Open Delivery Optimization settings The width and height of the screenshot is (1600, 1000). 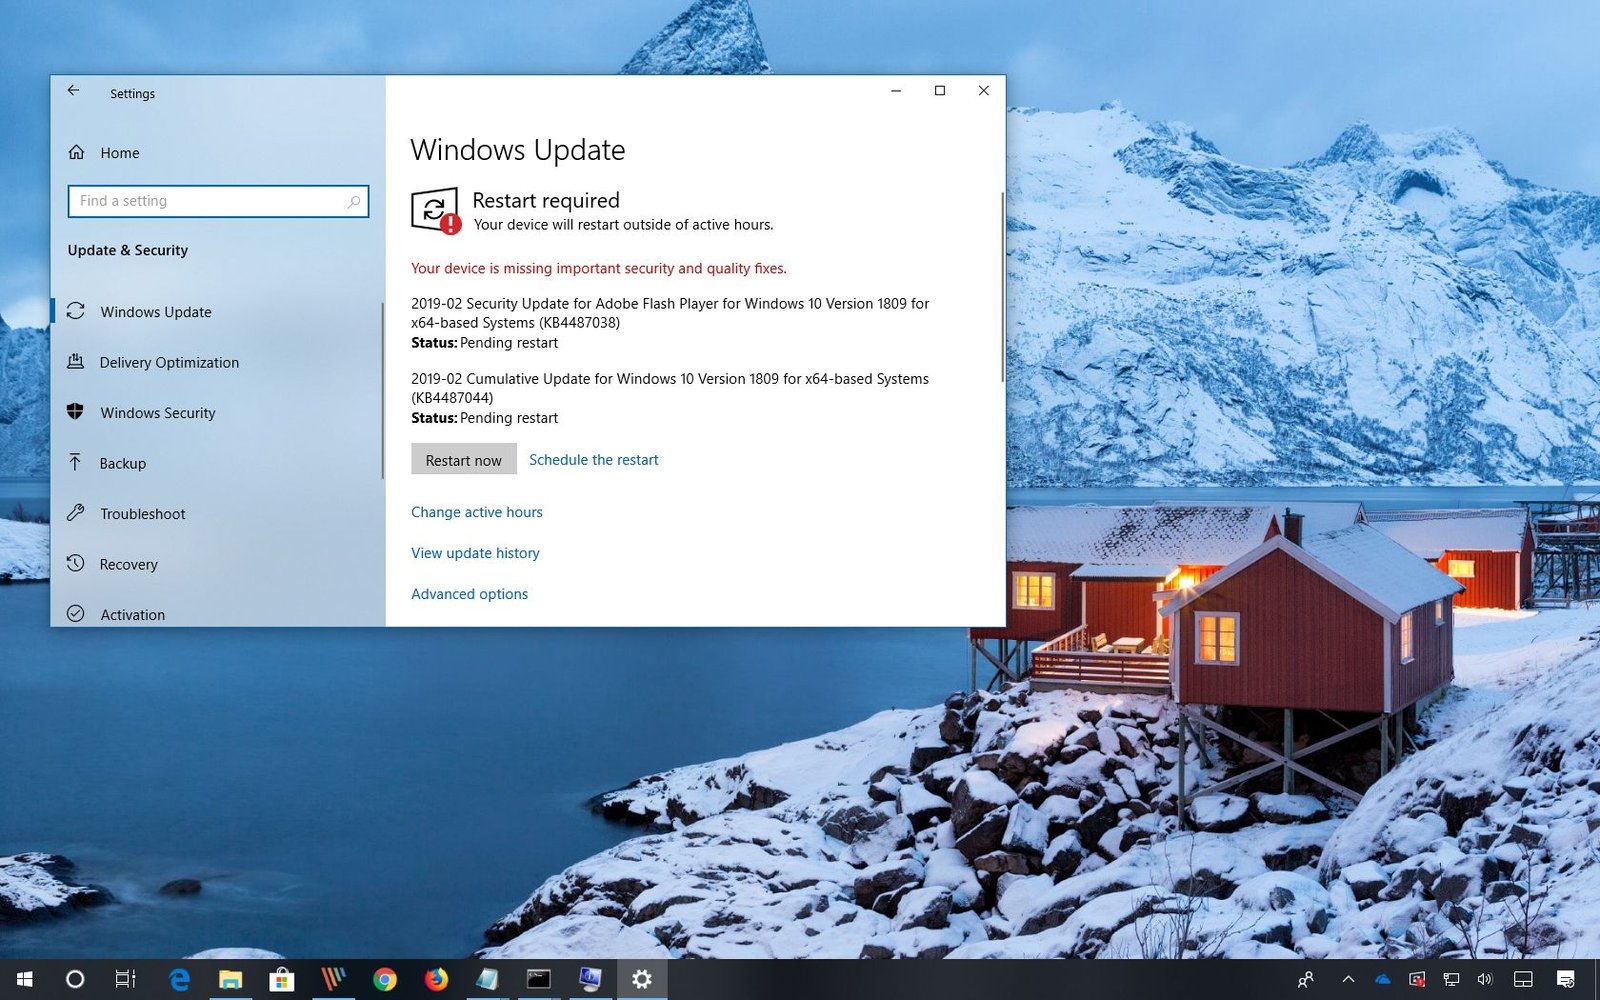pos(168,362)
